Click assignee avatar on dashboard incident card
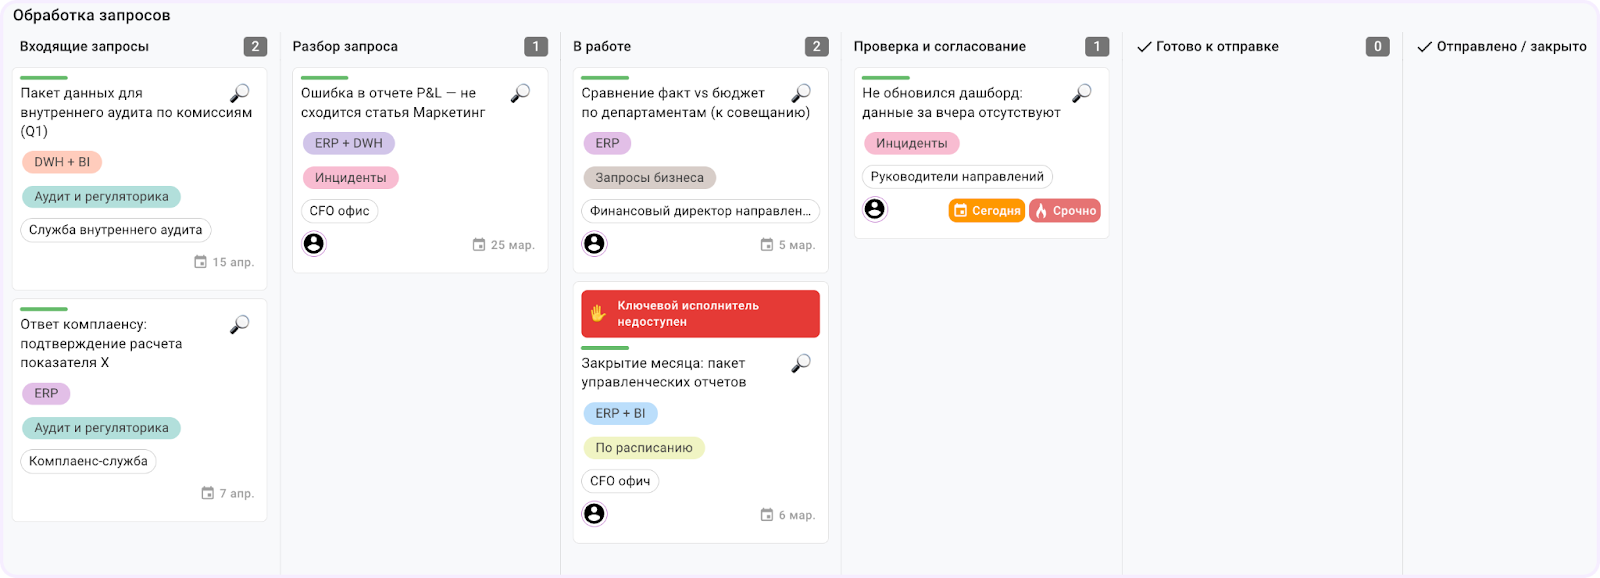This screenshot has height=578, width=1600. pyautogui.click(x=875, y=209)
